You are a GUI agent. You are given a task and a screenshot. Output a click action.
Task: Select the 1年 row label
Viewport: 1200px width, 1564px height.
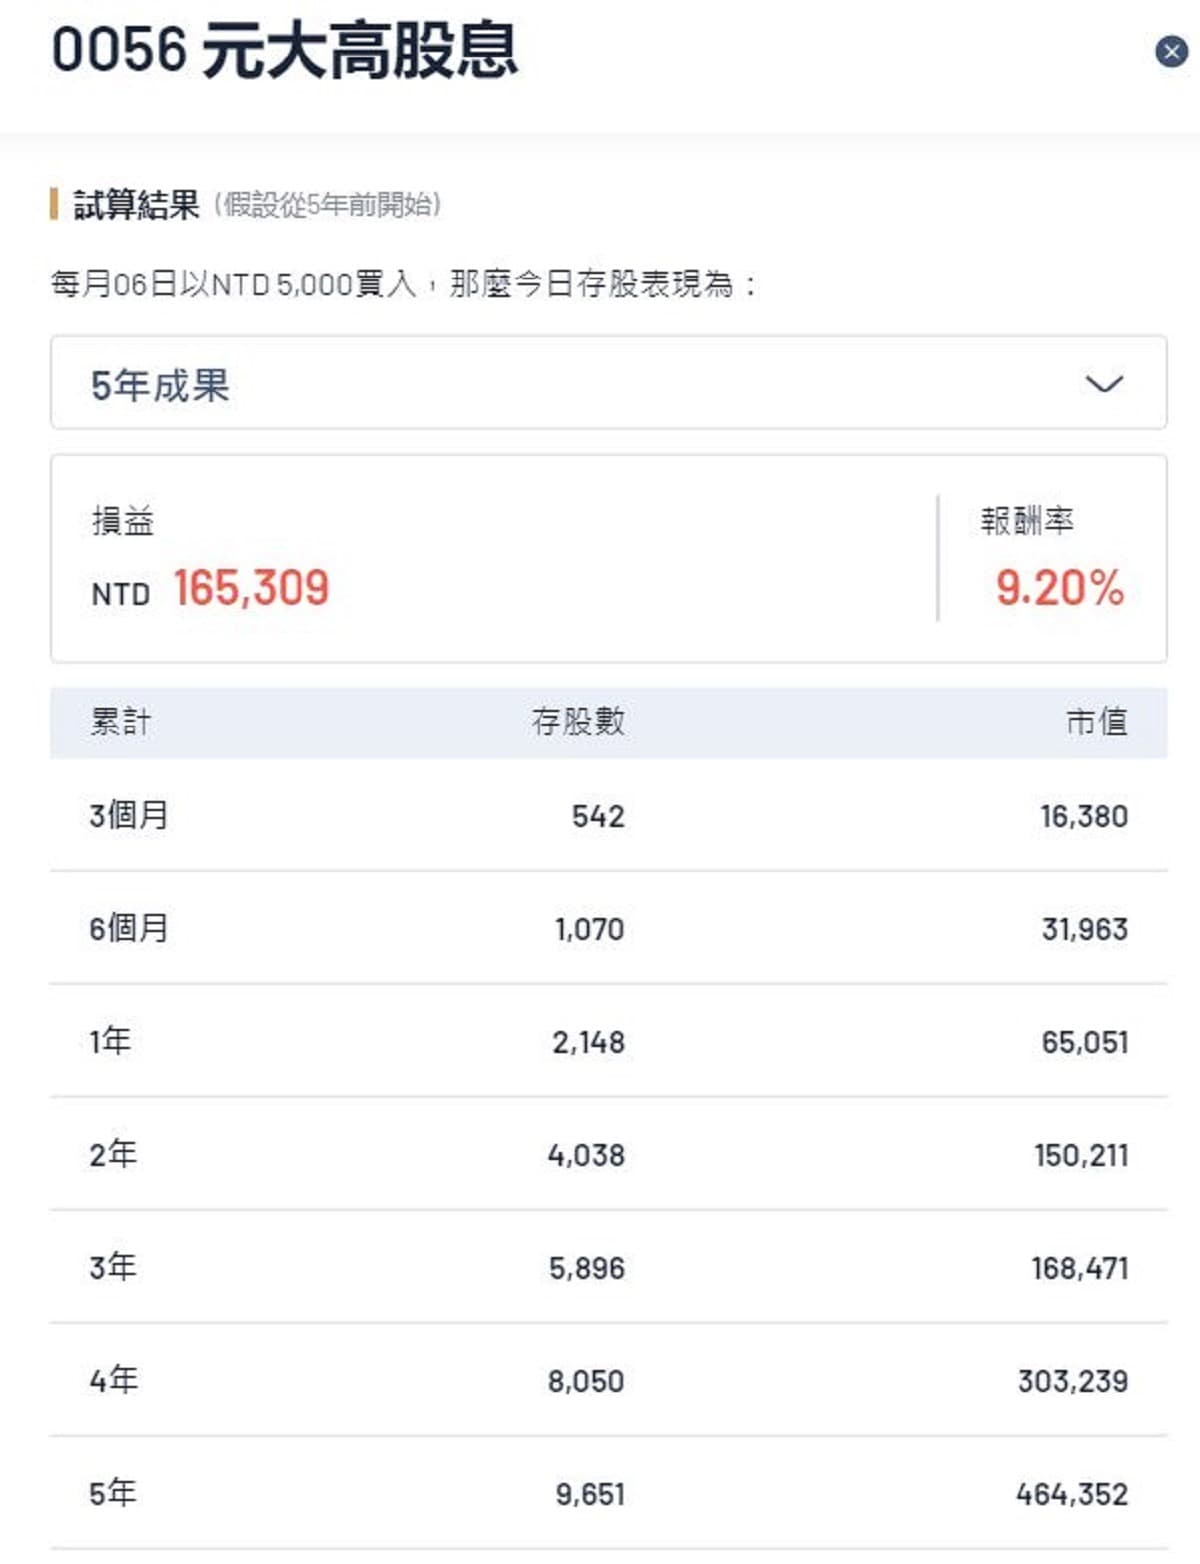click(x=110, y=1042)
